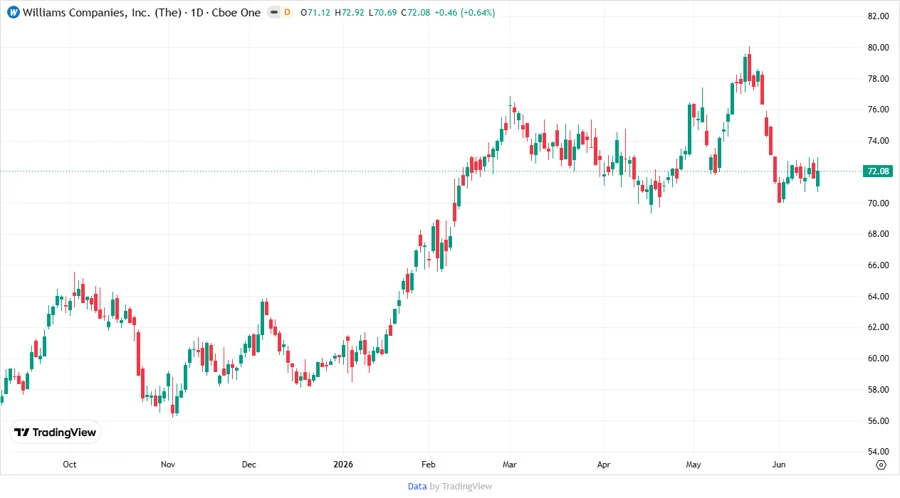This screenshot has width=900, height=498.
Task: Click the 64.00 price axis label
Action: tap(878, 297)
